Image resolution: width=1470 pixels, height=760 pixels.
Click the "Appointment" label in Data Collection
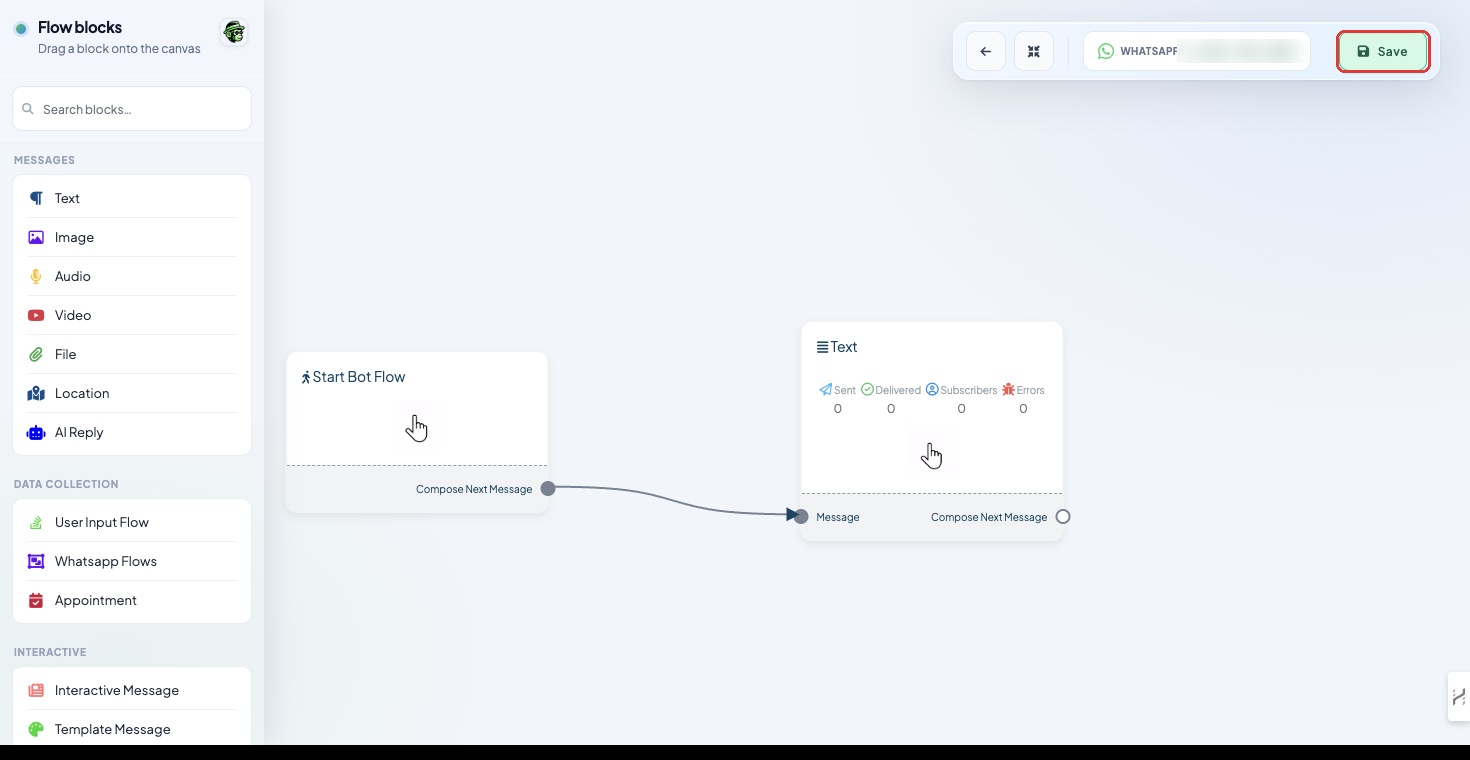96,600
